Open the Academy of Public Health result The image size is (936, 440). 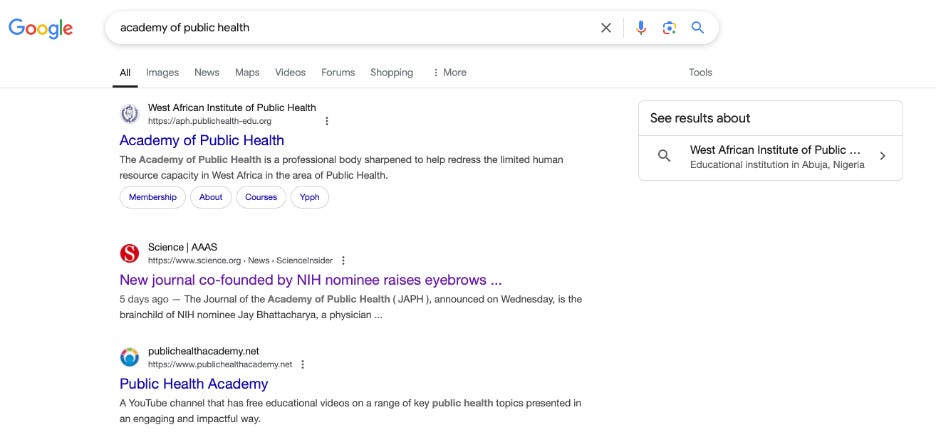coord(202,140)
